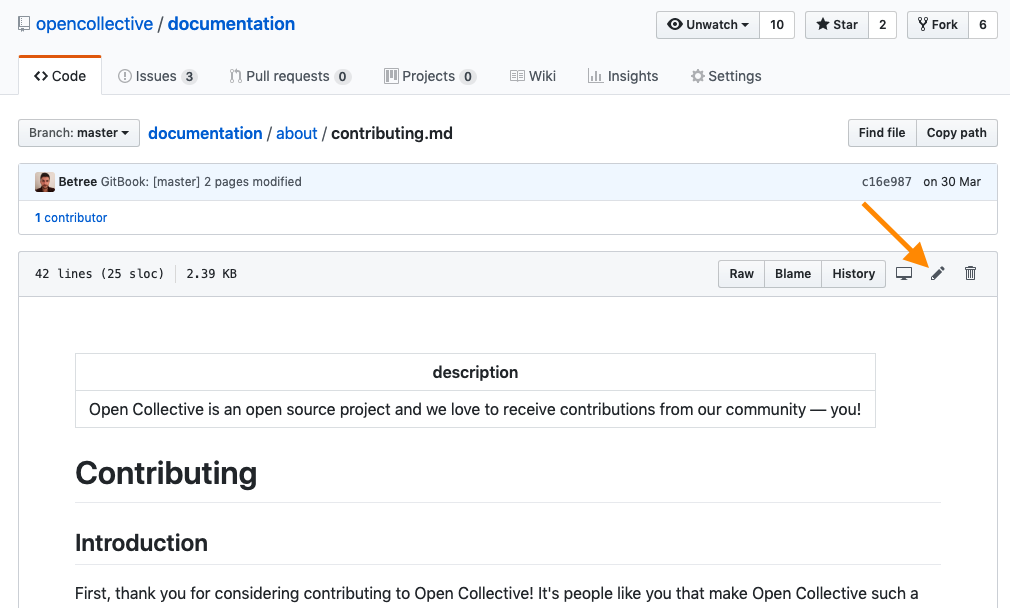Screen dimensions: 1010x608
Task: Click the Copy path button
Action: [957, 133]
